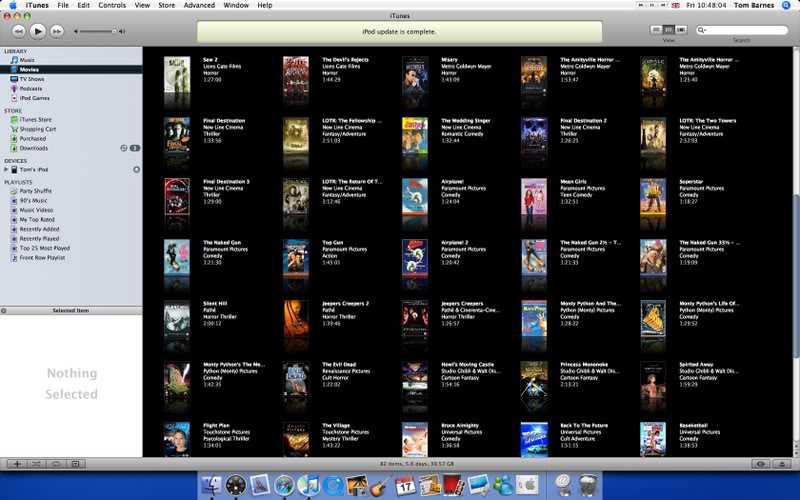Open the Controls menu
Image resolution: width=800 pixels, height=500 pixels.
tap(112, 5)
